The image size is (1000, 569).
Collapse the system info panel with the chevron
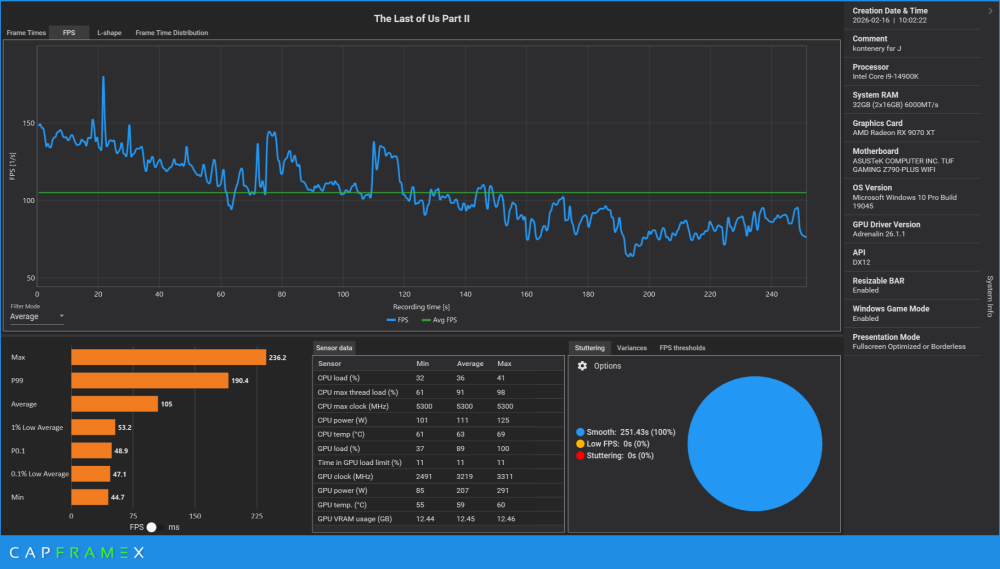(989, 12)
